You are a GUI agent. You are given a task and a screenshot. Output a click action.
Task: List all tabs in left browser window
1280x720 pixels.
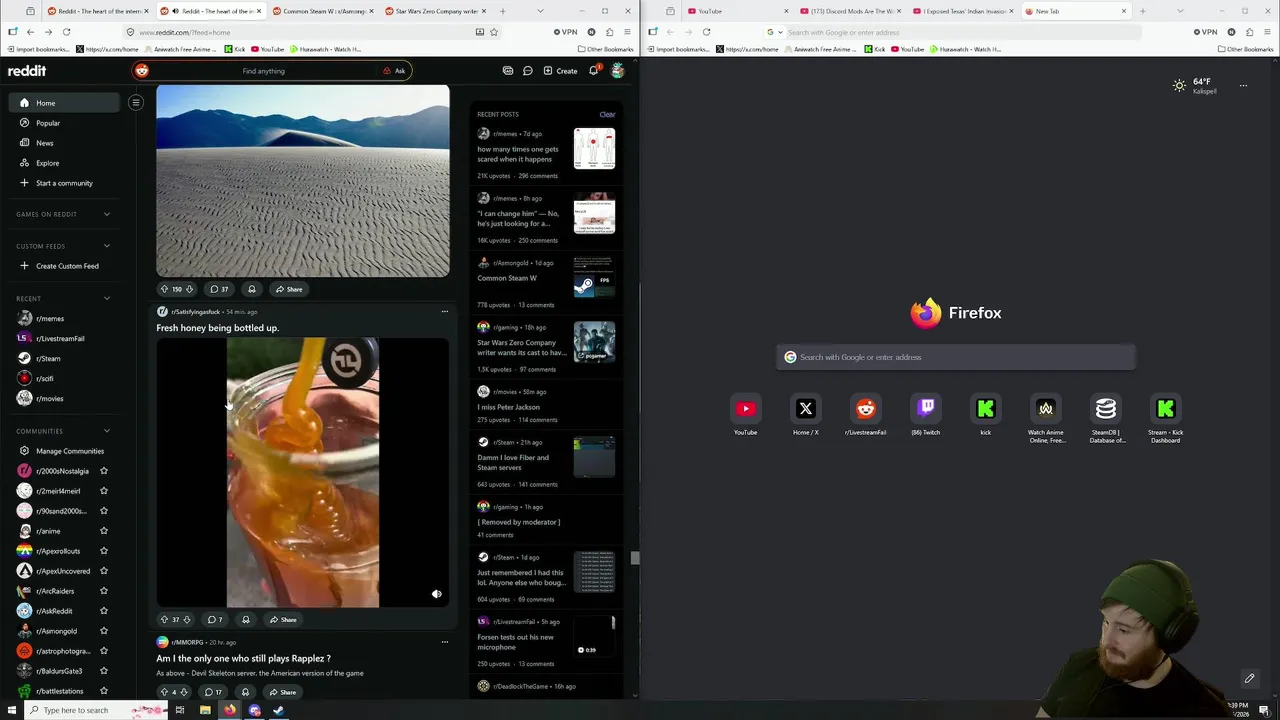coord(540,11)
